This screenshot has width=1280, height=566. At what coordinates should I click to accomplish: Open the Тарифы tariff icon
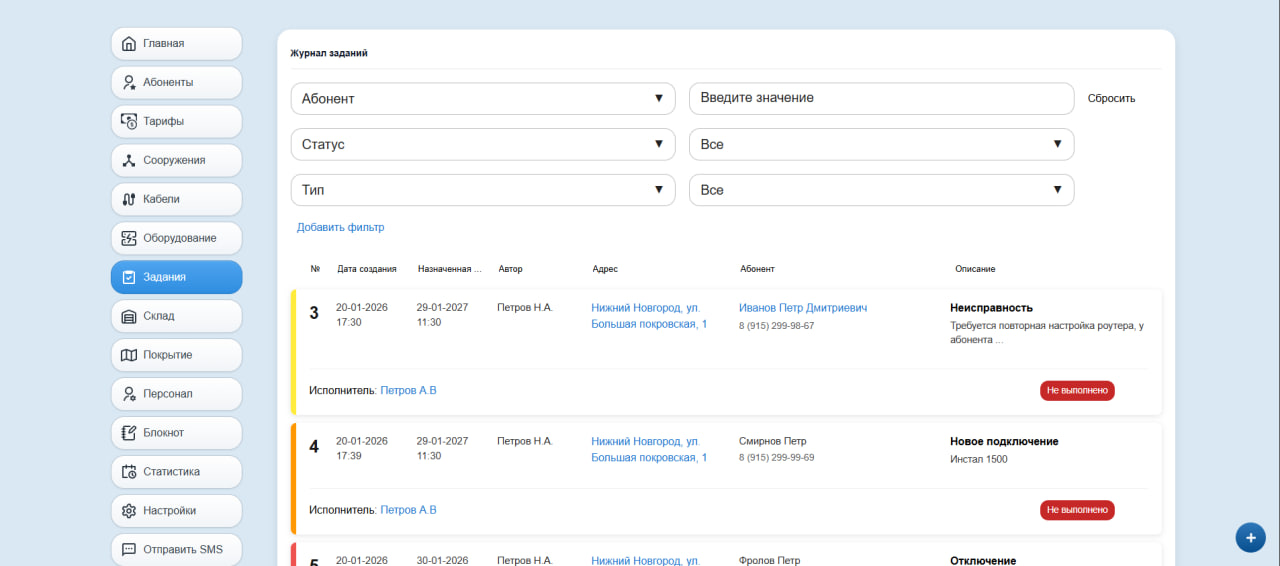coord(128,122)
